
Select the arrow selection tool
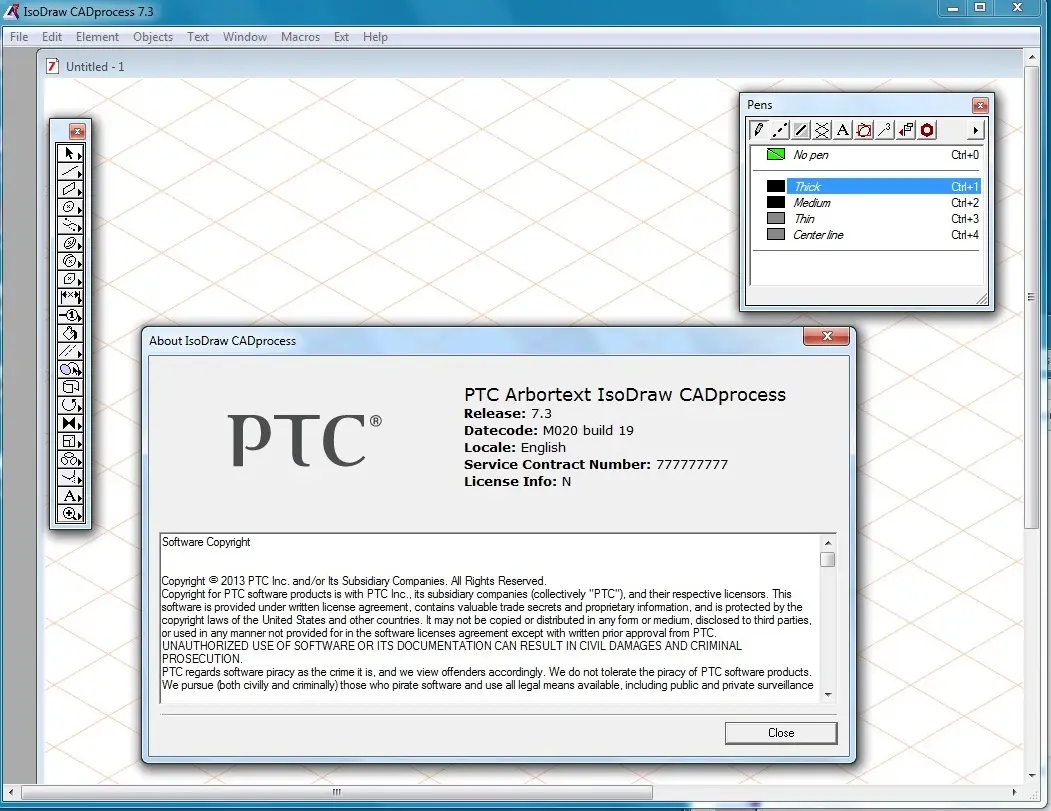(x=70, y=153)
